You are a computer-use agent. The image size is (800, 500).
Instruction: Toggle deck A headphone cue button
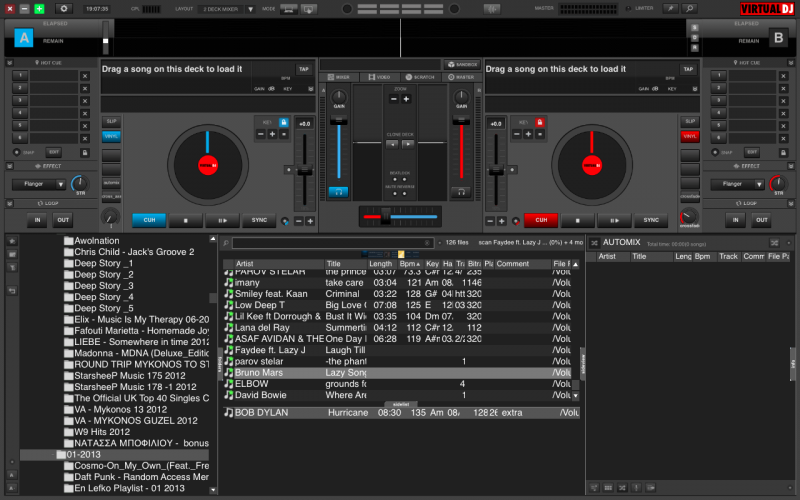coord(338,192)
